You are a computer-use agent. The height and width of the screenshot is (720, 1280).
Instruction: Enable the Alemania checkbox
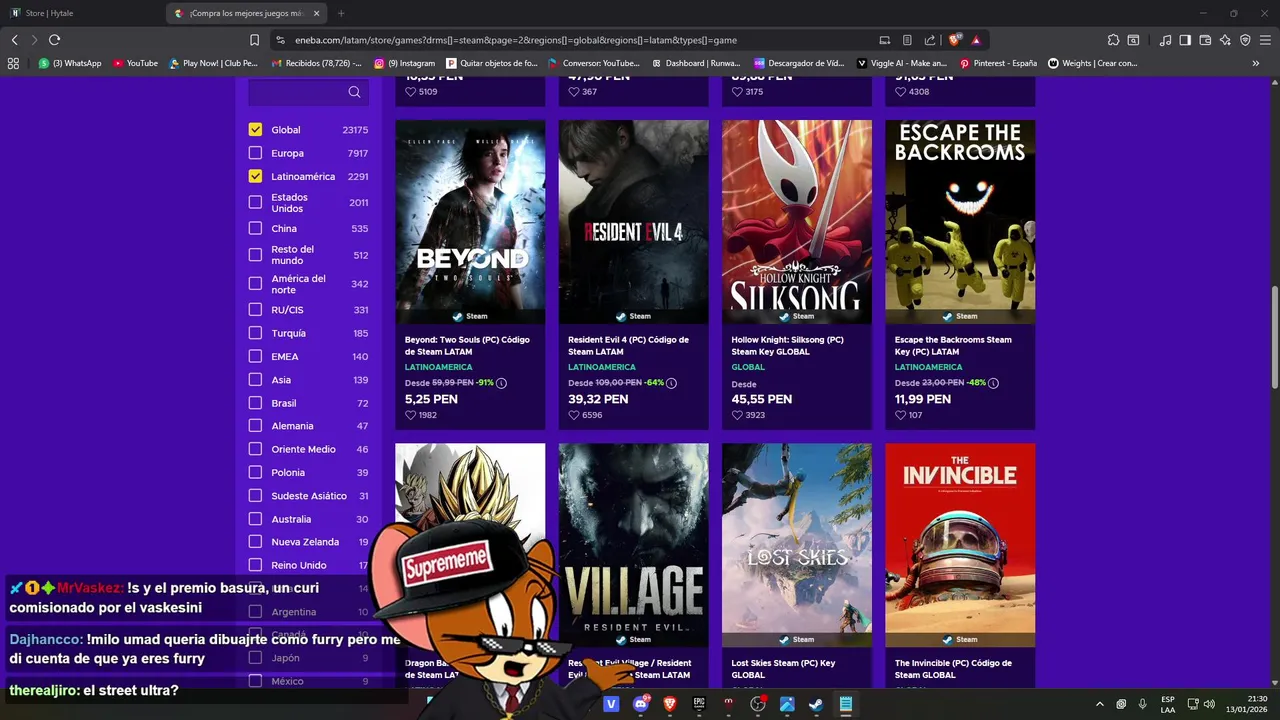pos(255,426)
